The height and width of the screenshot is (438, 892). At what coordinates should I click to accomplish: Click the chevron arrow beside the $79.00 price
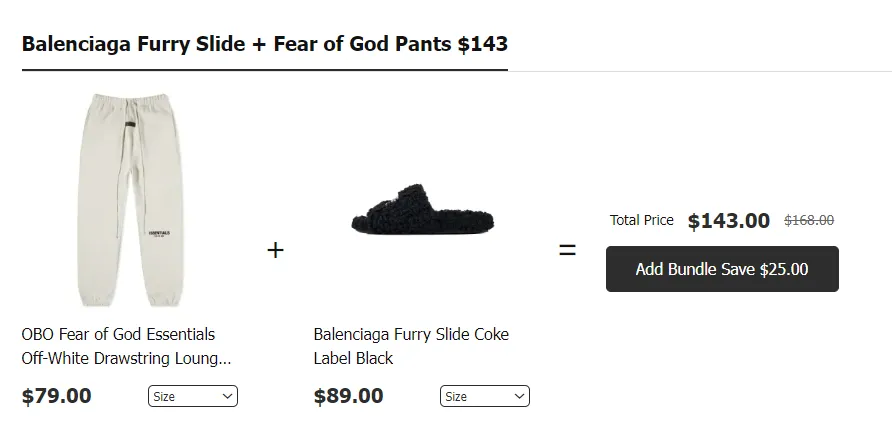point(228,397)
